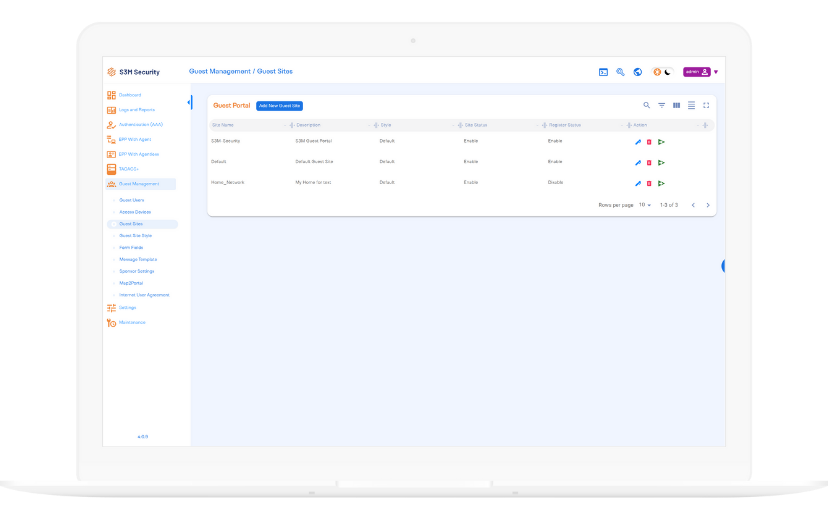Click Add New Guest Site button

[280, 105]
